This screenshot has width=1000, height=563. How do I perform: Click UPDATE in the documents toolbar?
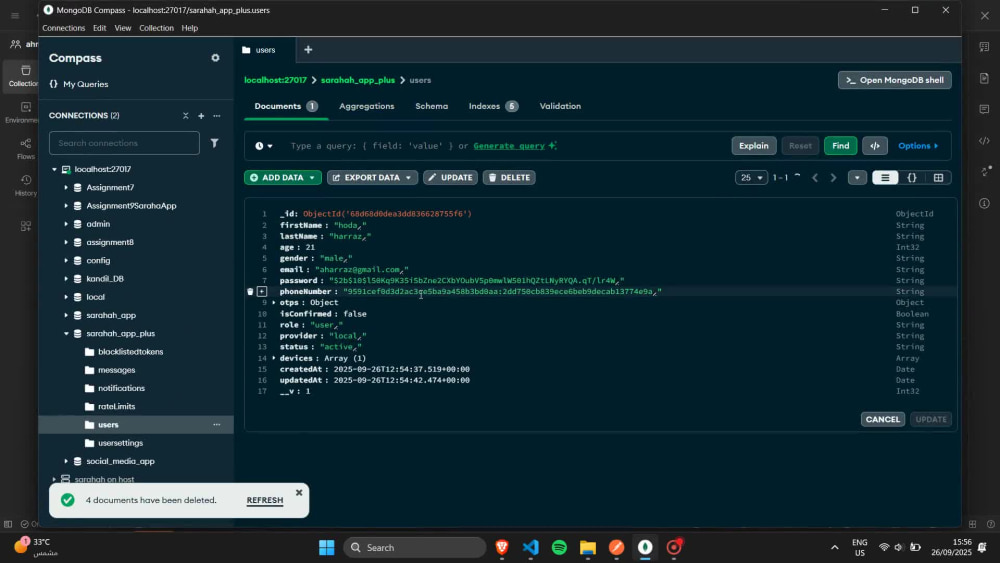click(x=450, y=178)
